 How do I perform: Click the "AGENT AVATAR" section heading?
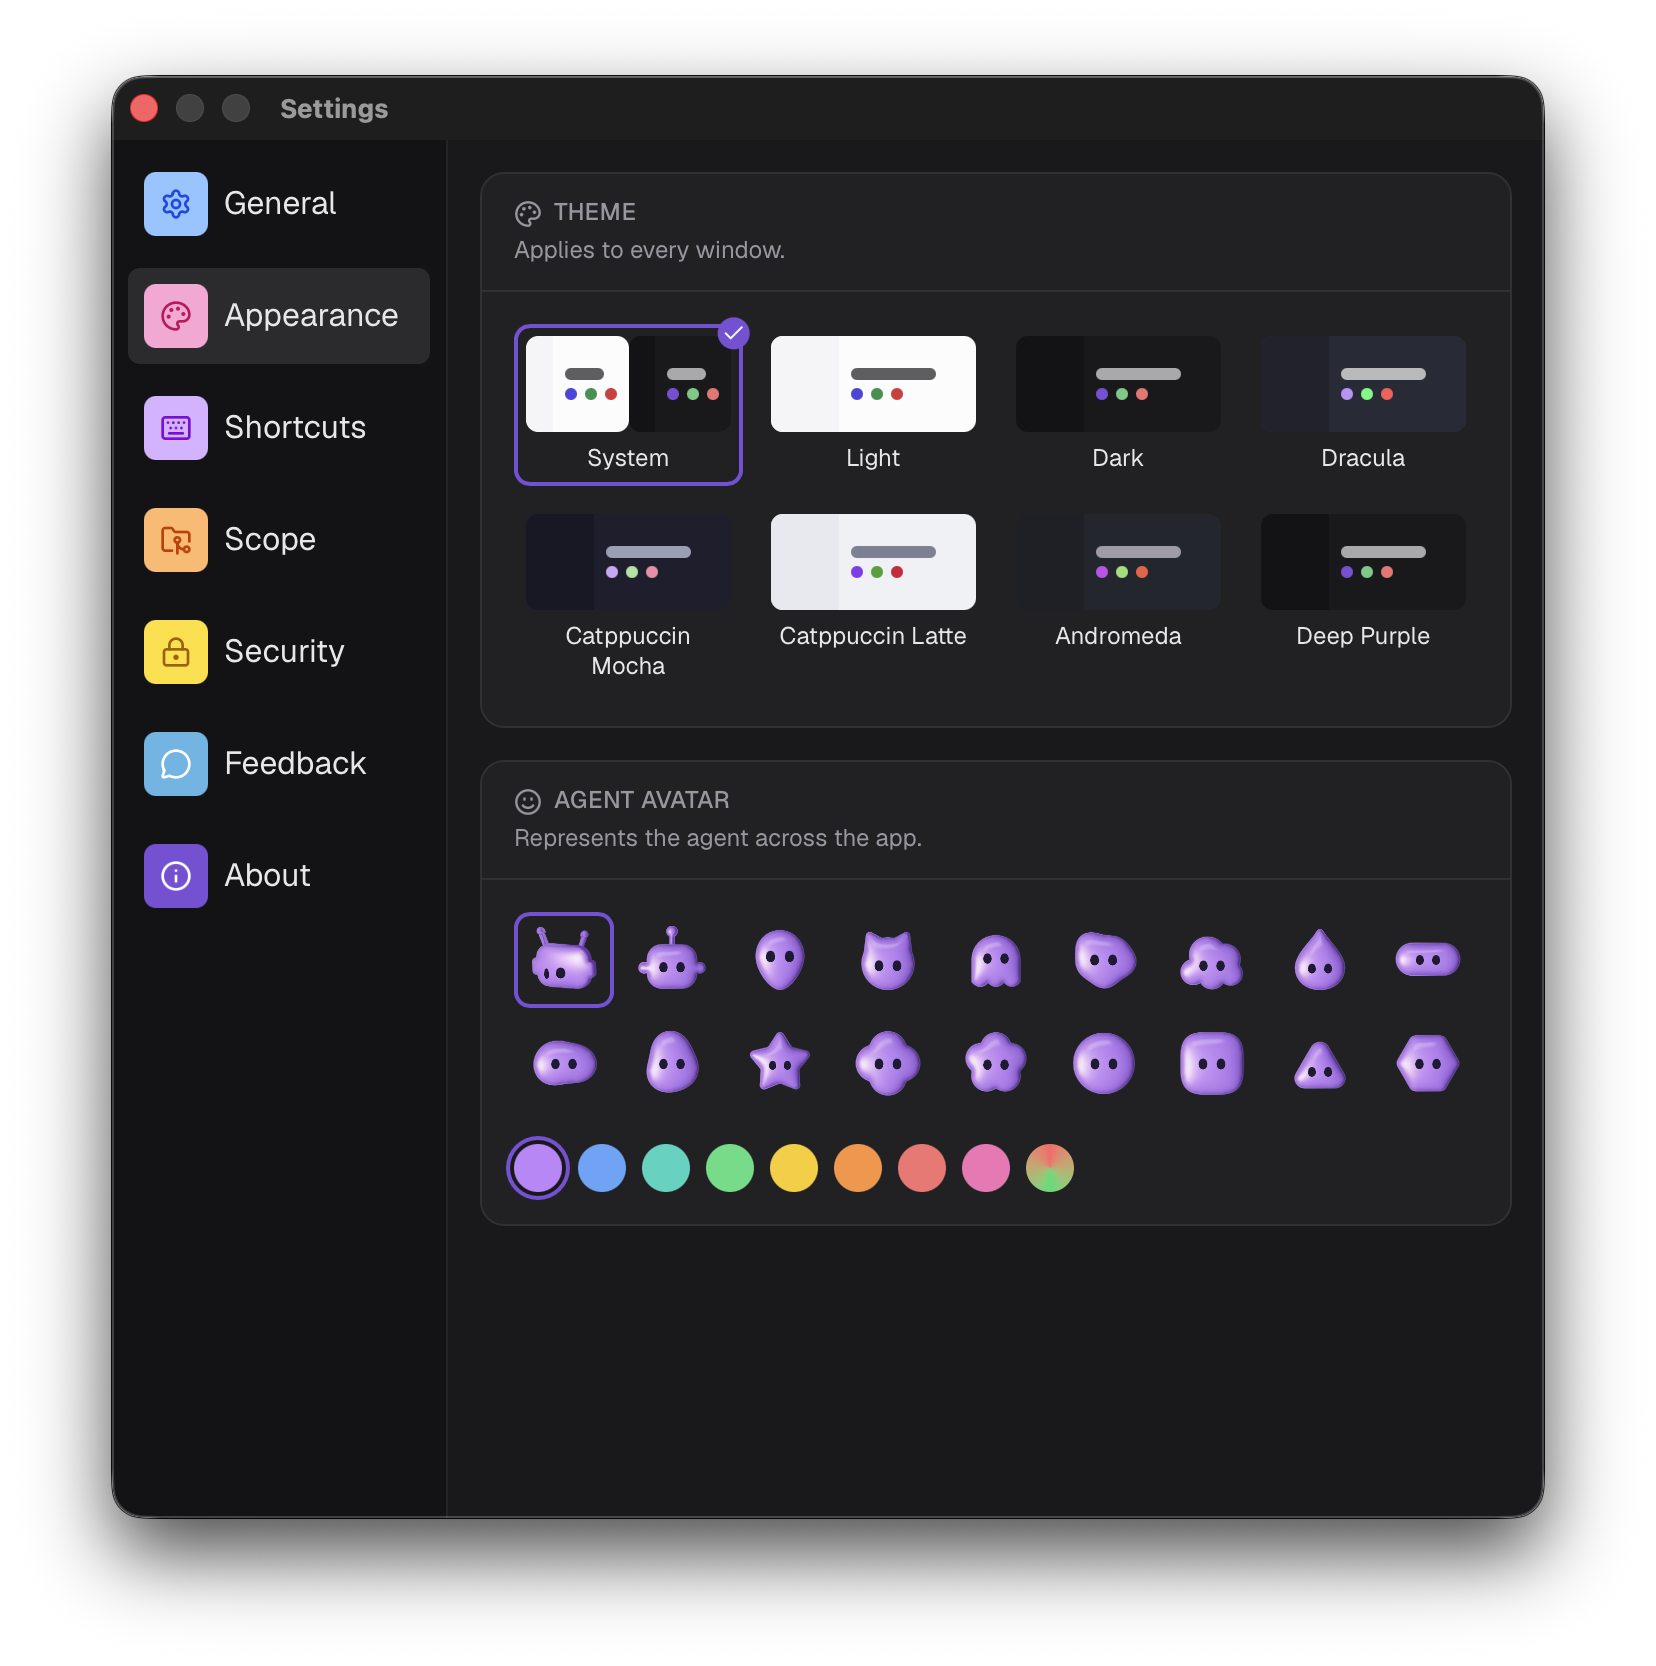[641, 800]
